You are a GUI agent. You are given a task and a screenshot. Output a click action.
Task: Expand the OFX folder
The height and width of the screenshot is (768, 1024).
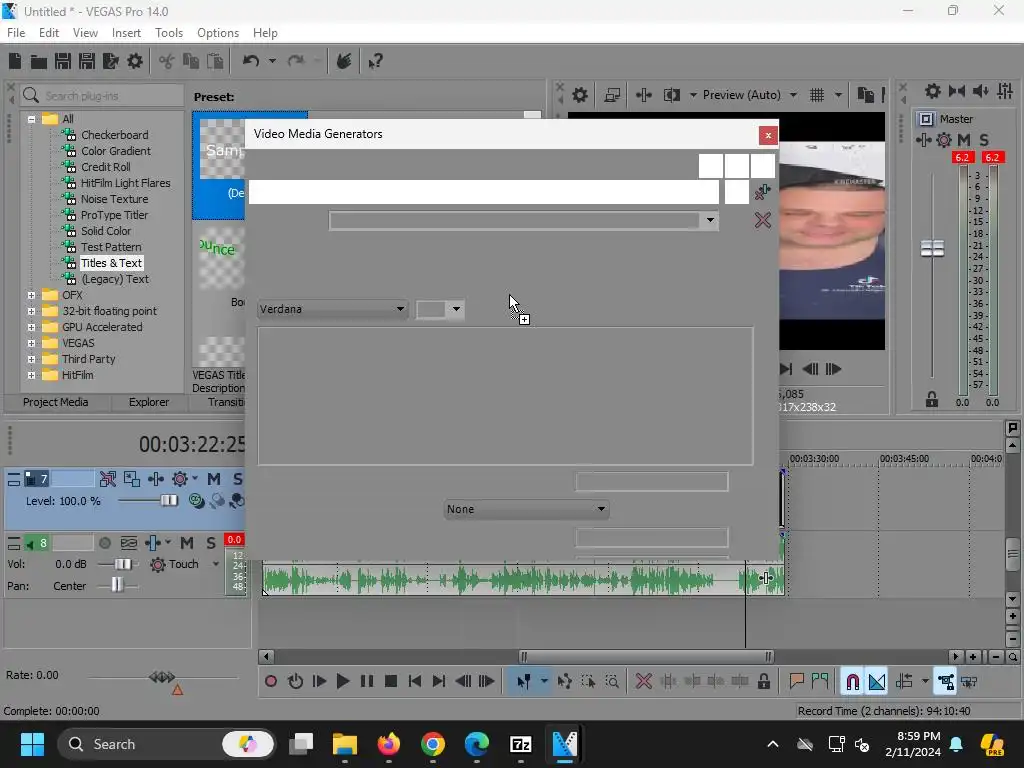31,295
